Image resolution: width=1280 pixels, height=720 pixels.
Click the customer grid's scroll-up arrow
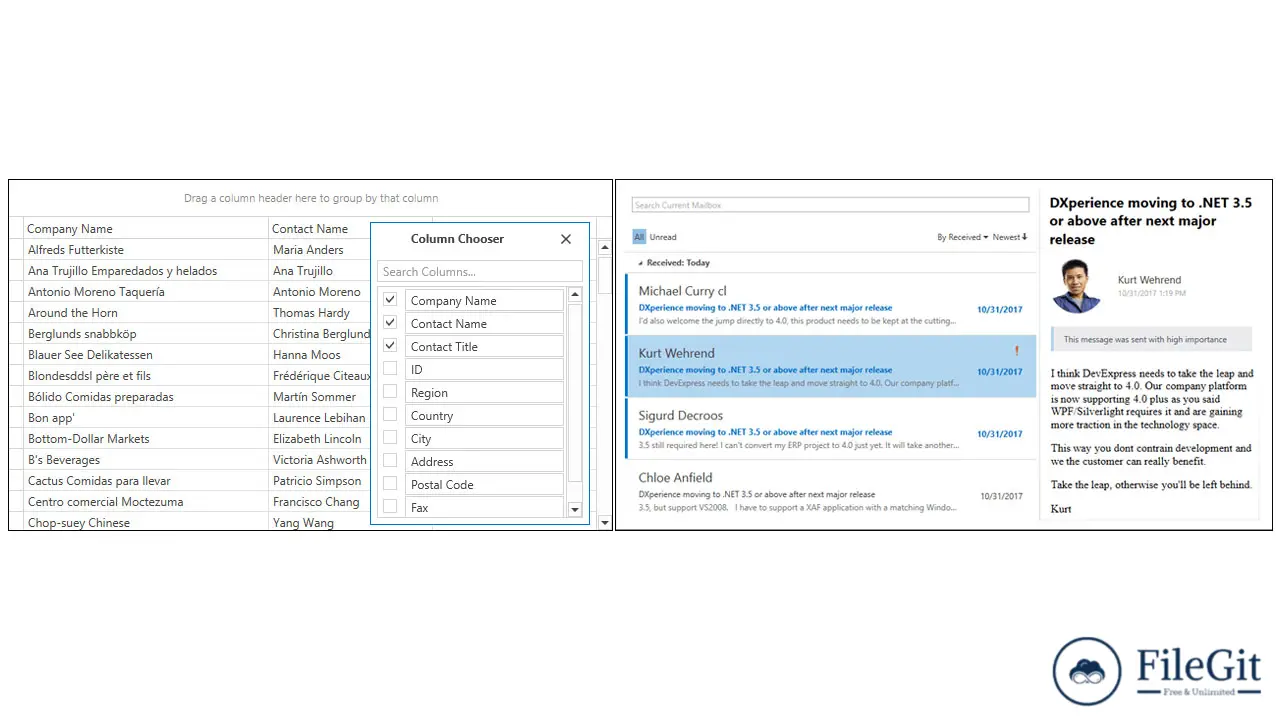(604, 247)
